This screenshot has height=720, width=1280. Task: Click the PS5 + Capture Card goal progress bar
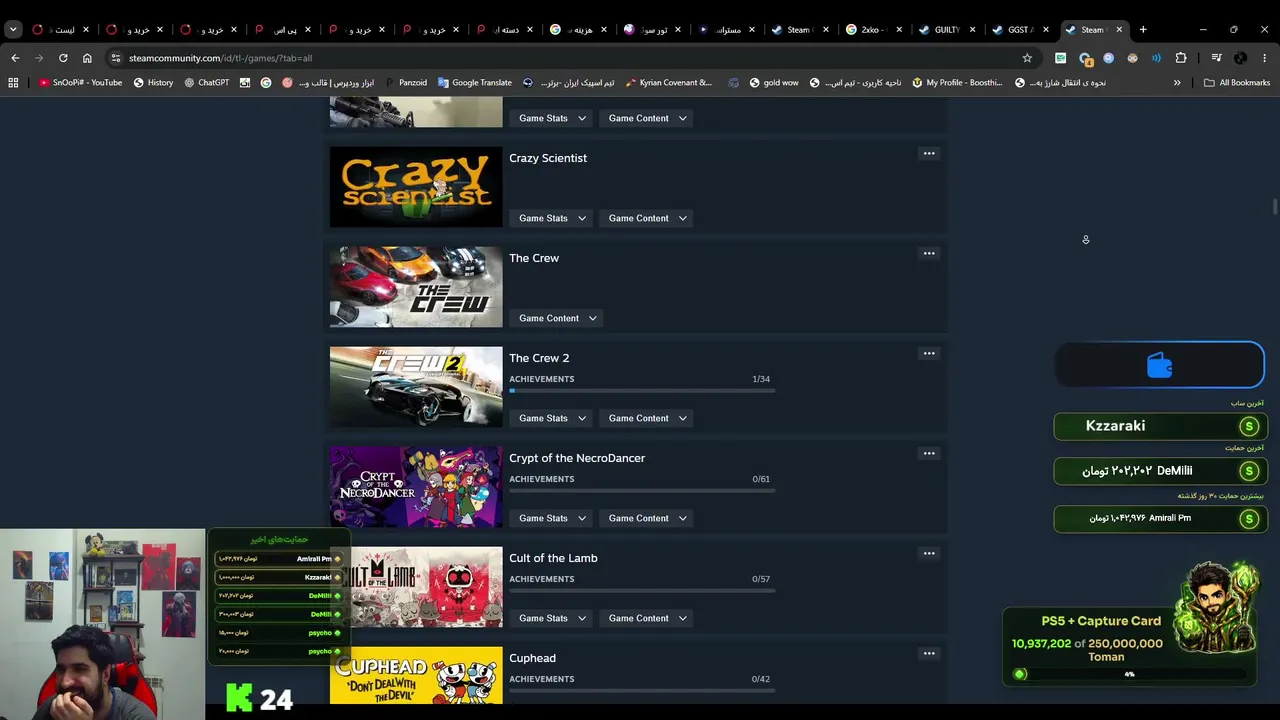pyautogui.click(x=1129, y=674)
